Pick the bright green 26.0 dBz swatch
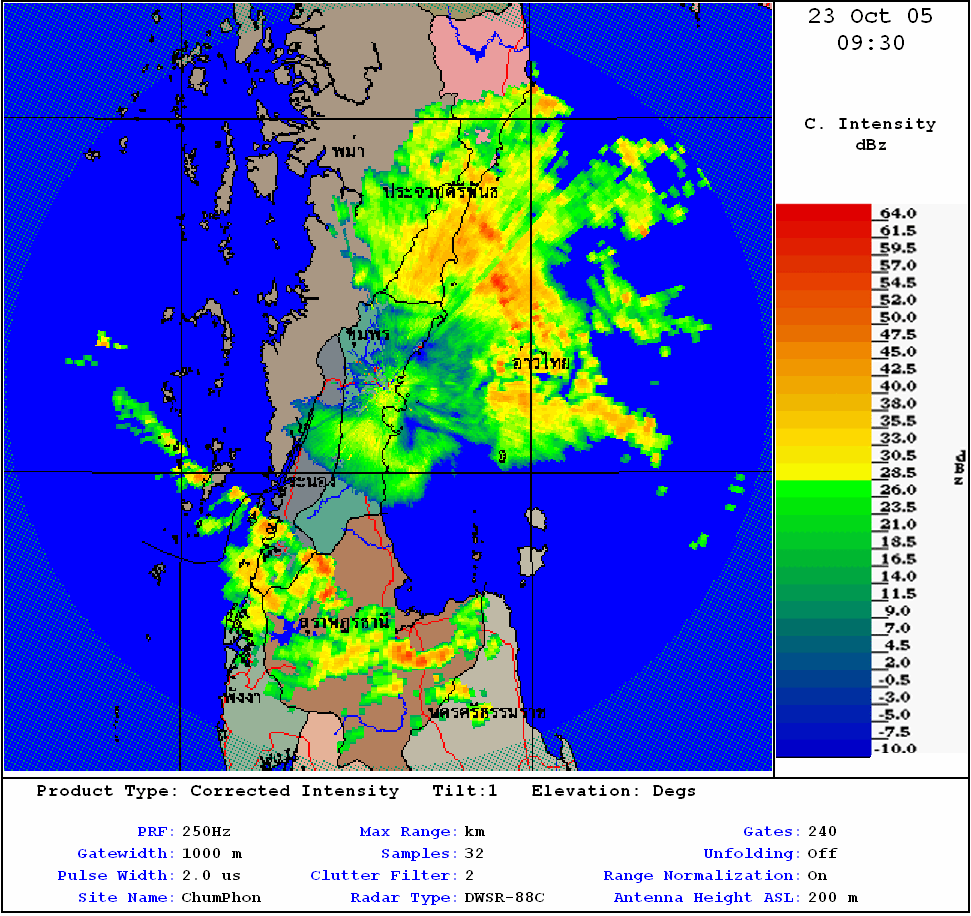Screen dimensions: 971x916 click(x=824, y=489)
